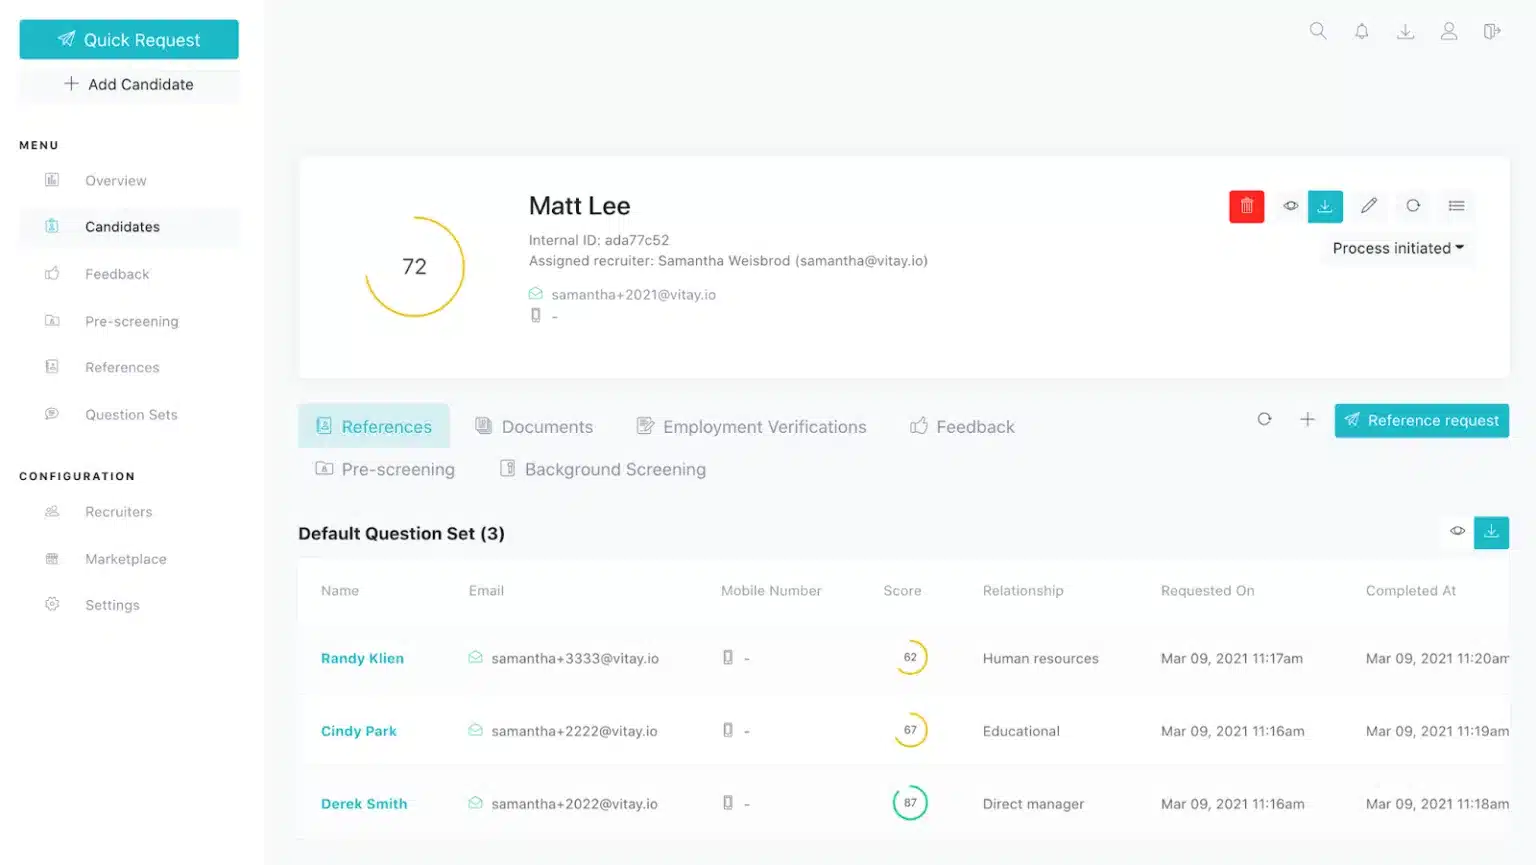This screenshot has width=1536, height=865.
Task: Click Add Candidate button
Action: pos(129,85)
